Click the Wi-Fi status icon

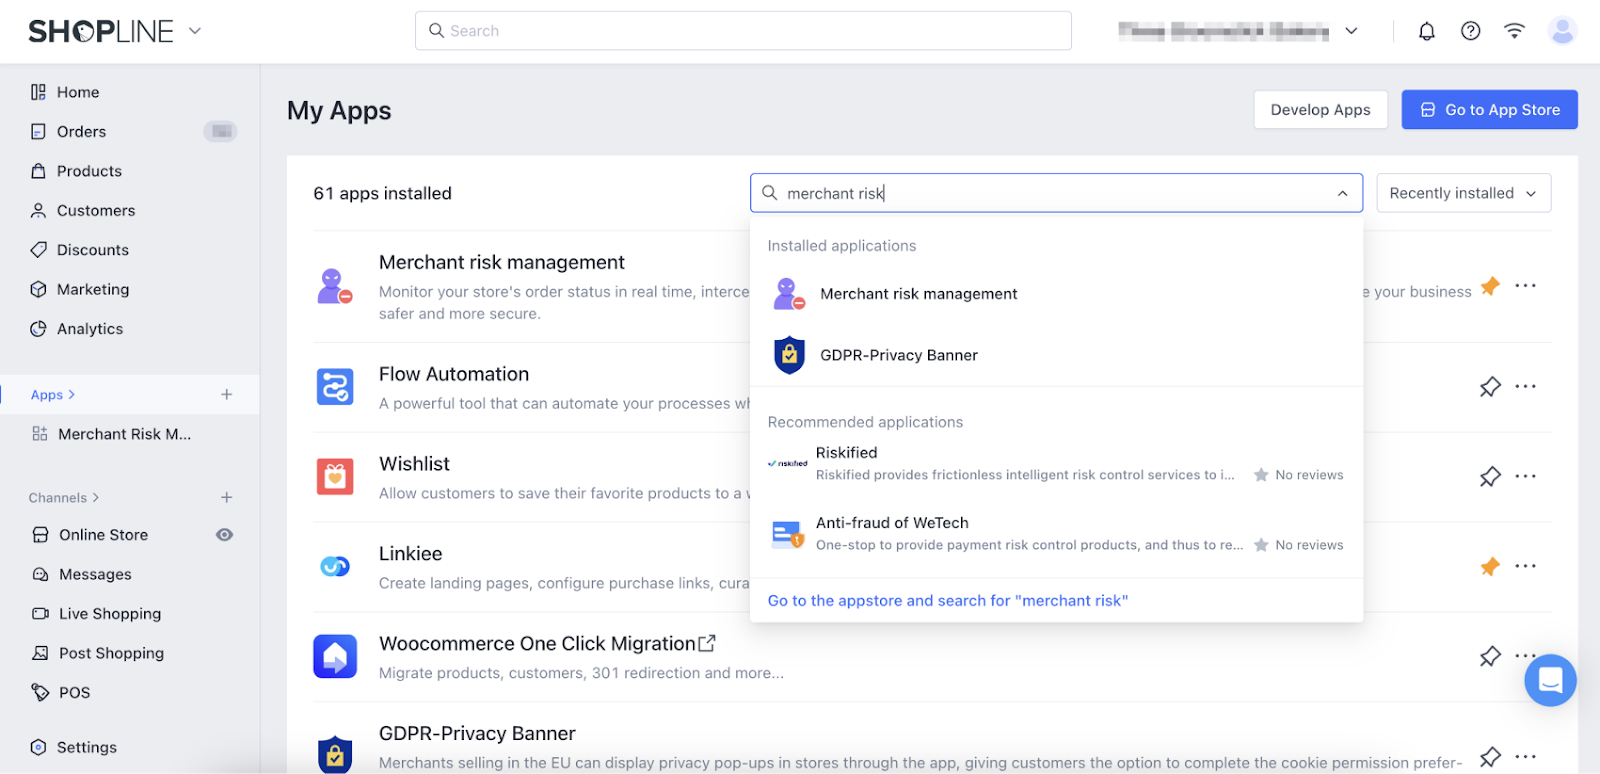coord(1514,31)
